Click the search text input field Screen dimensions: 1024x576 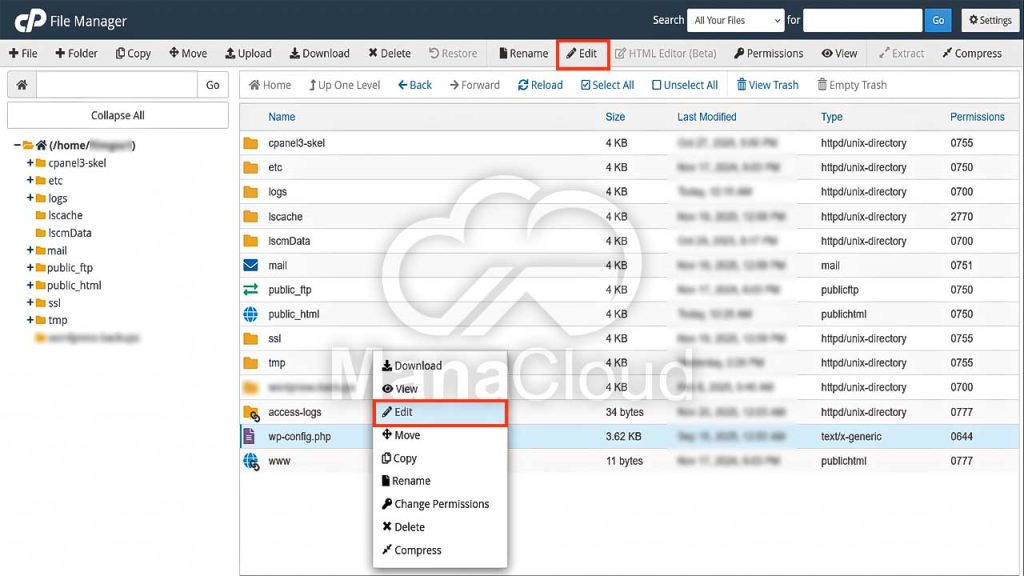point(862,20)
